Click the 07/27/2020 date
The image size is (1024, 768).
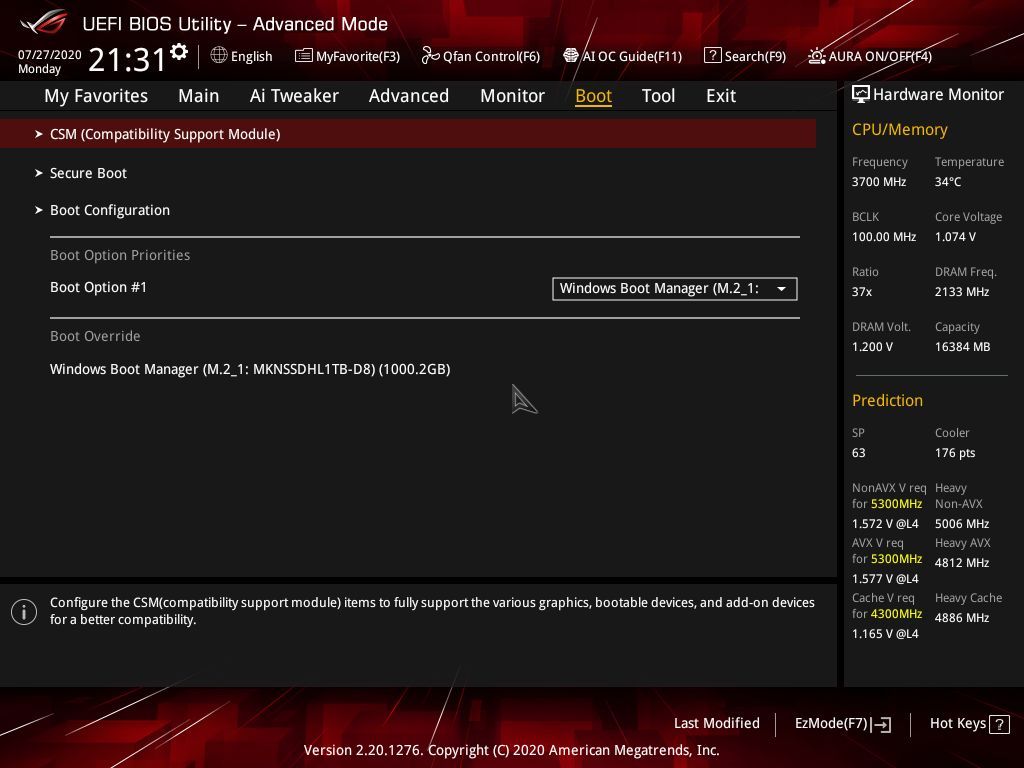point(50,55)
